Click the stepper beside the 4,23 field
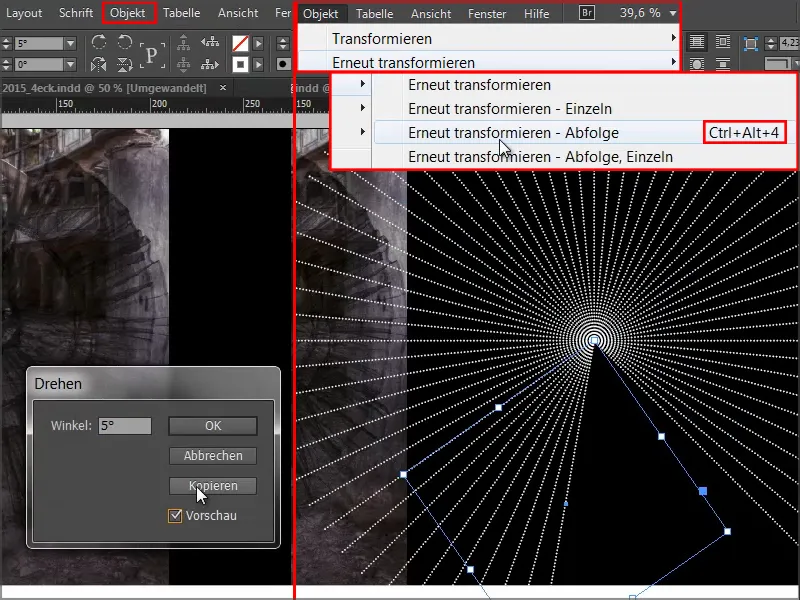This screenshot has width=800, height=600. pos(771,43)
